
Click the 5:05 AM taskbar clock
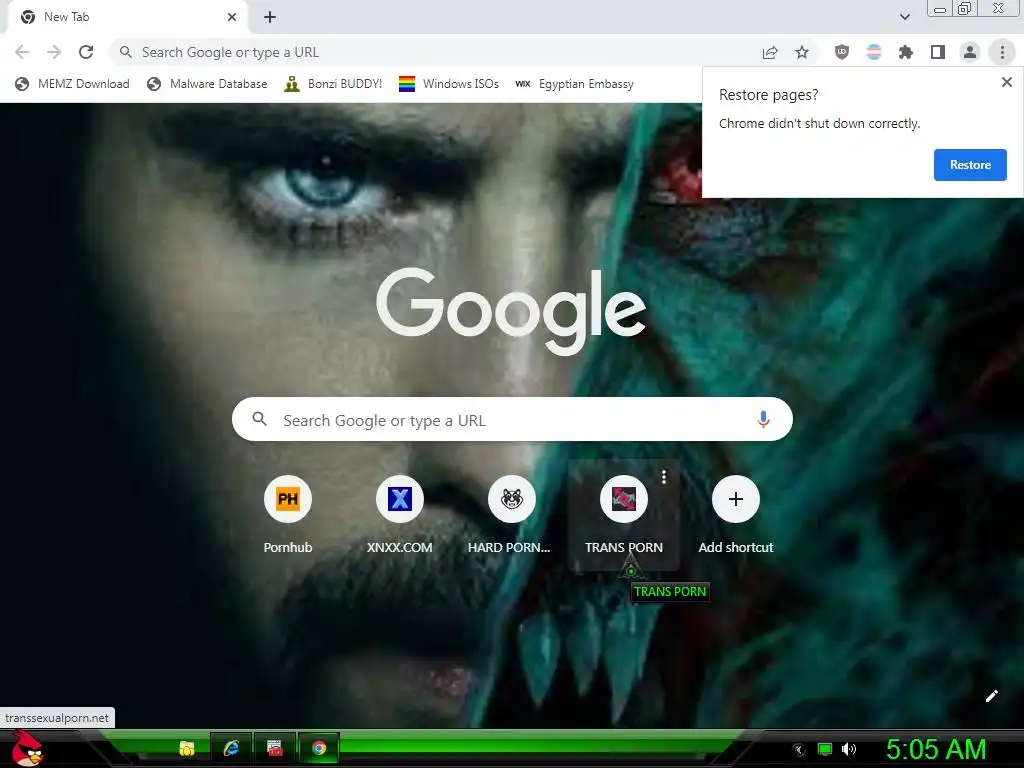click(936, 749)
